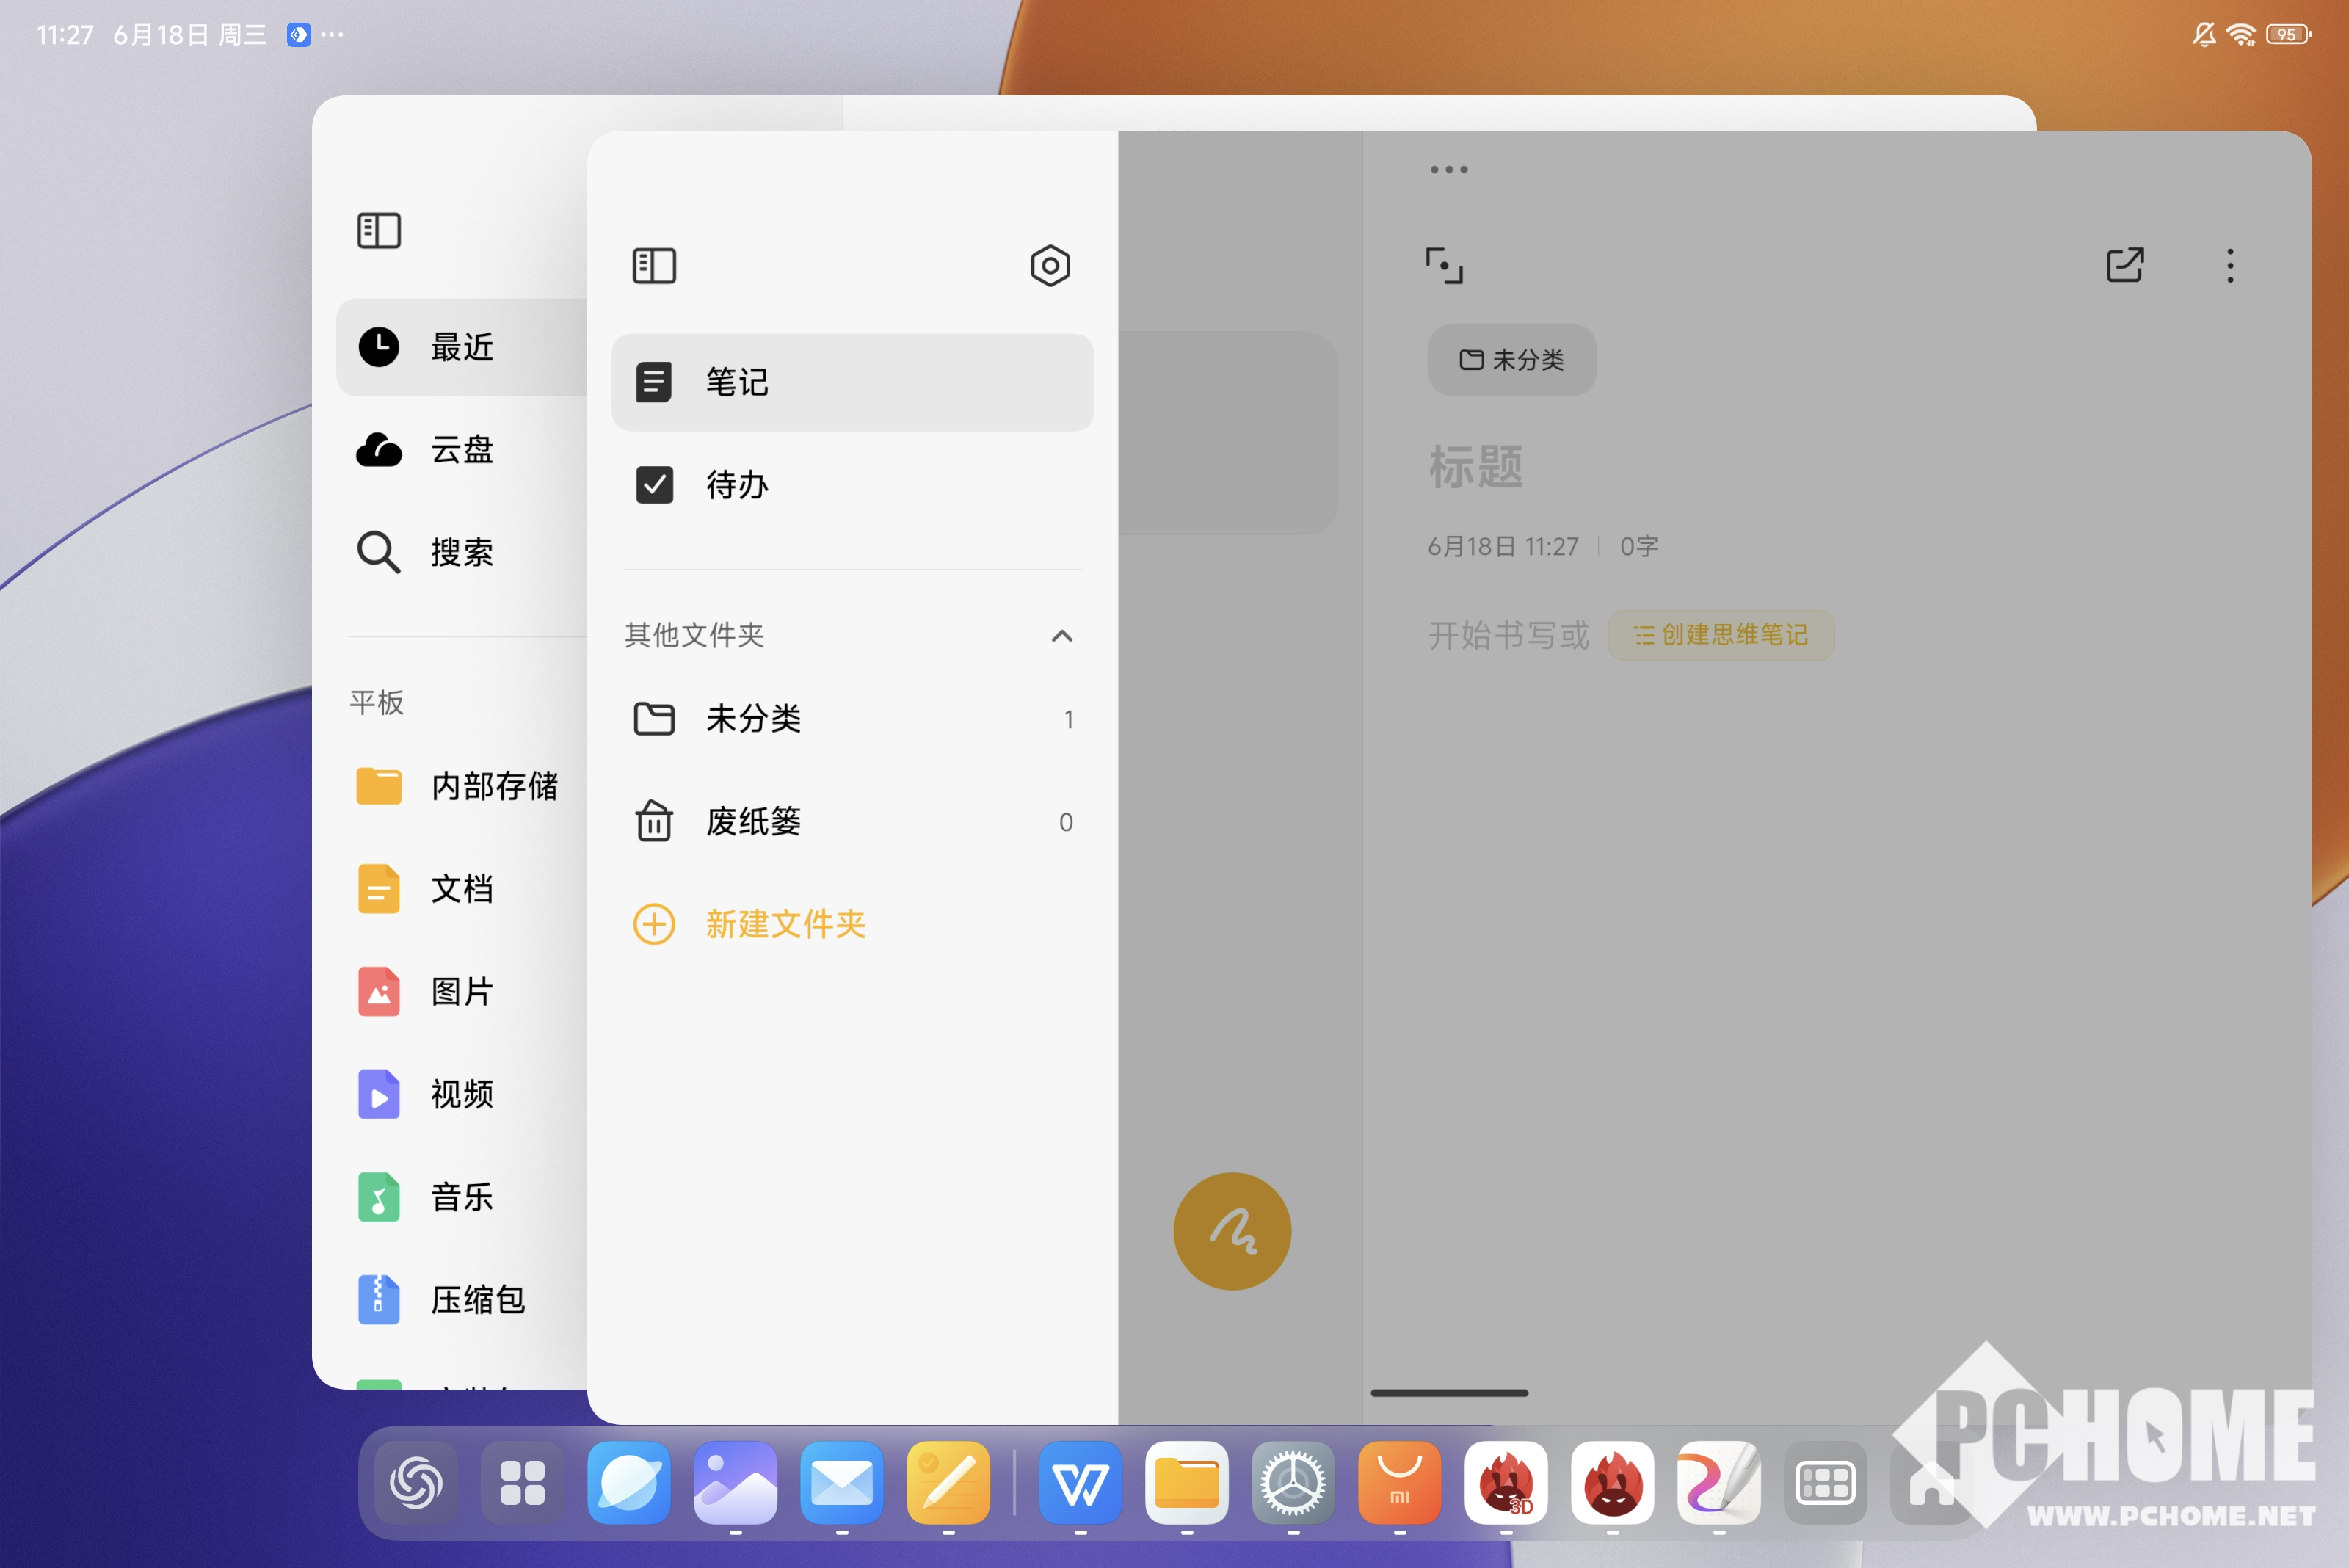The width and height of the screenshot is (2349, 1568).
Task: Launch AnTuTu 3D benchmark icon in dock
Action: [1506, 1483]
